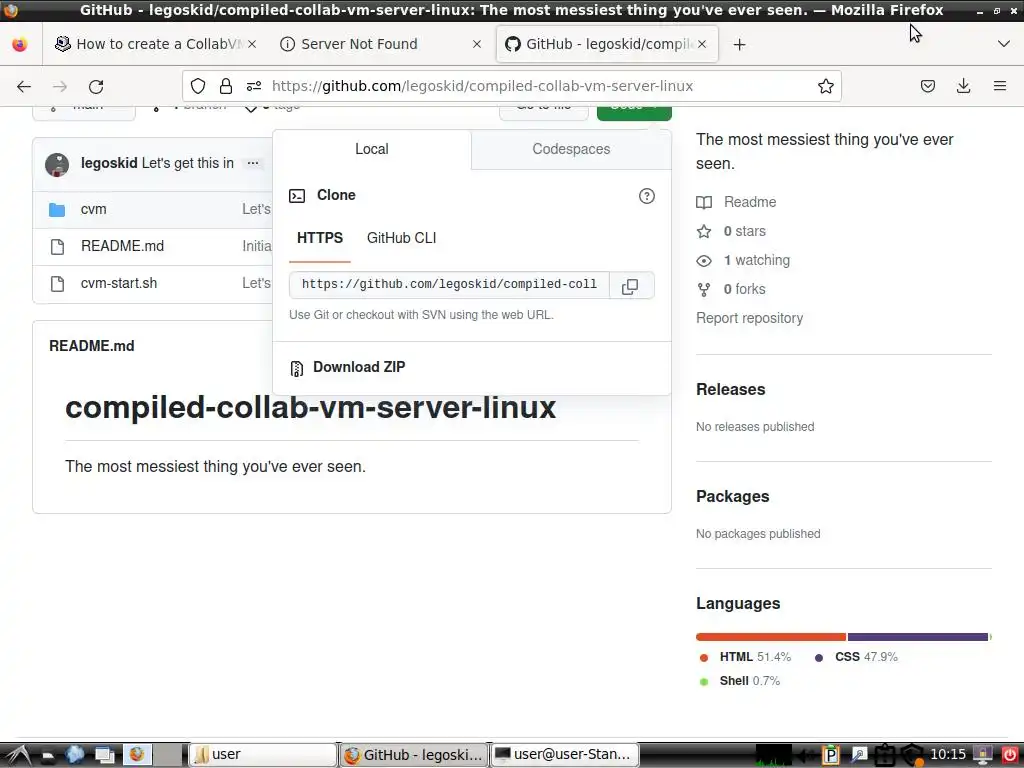Screen dimensions: 1024x768
Task: Reload the current GitHub page
Action: pyautogui.click(x=96, y=86)
